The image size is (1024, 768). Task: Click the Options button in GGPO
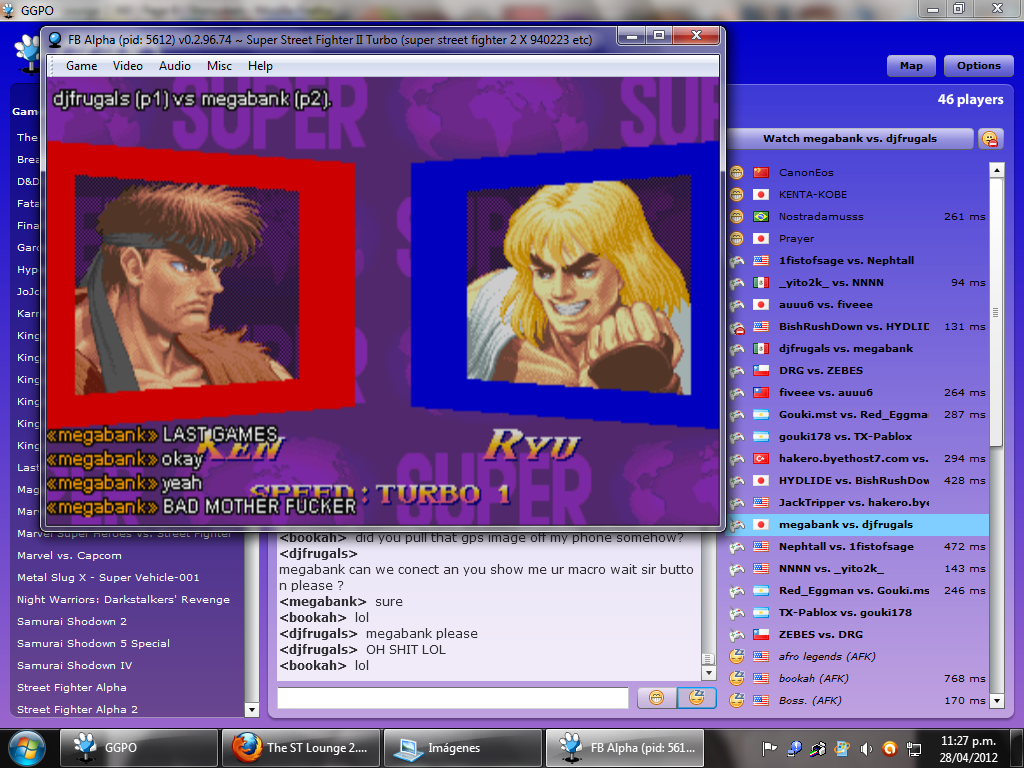click(x=978, y=66)
